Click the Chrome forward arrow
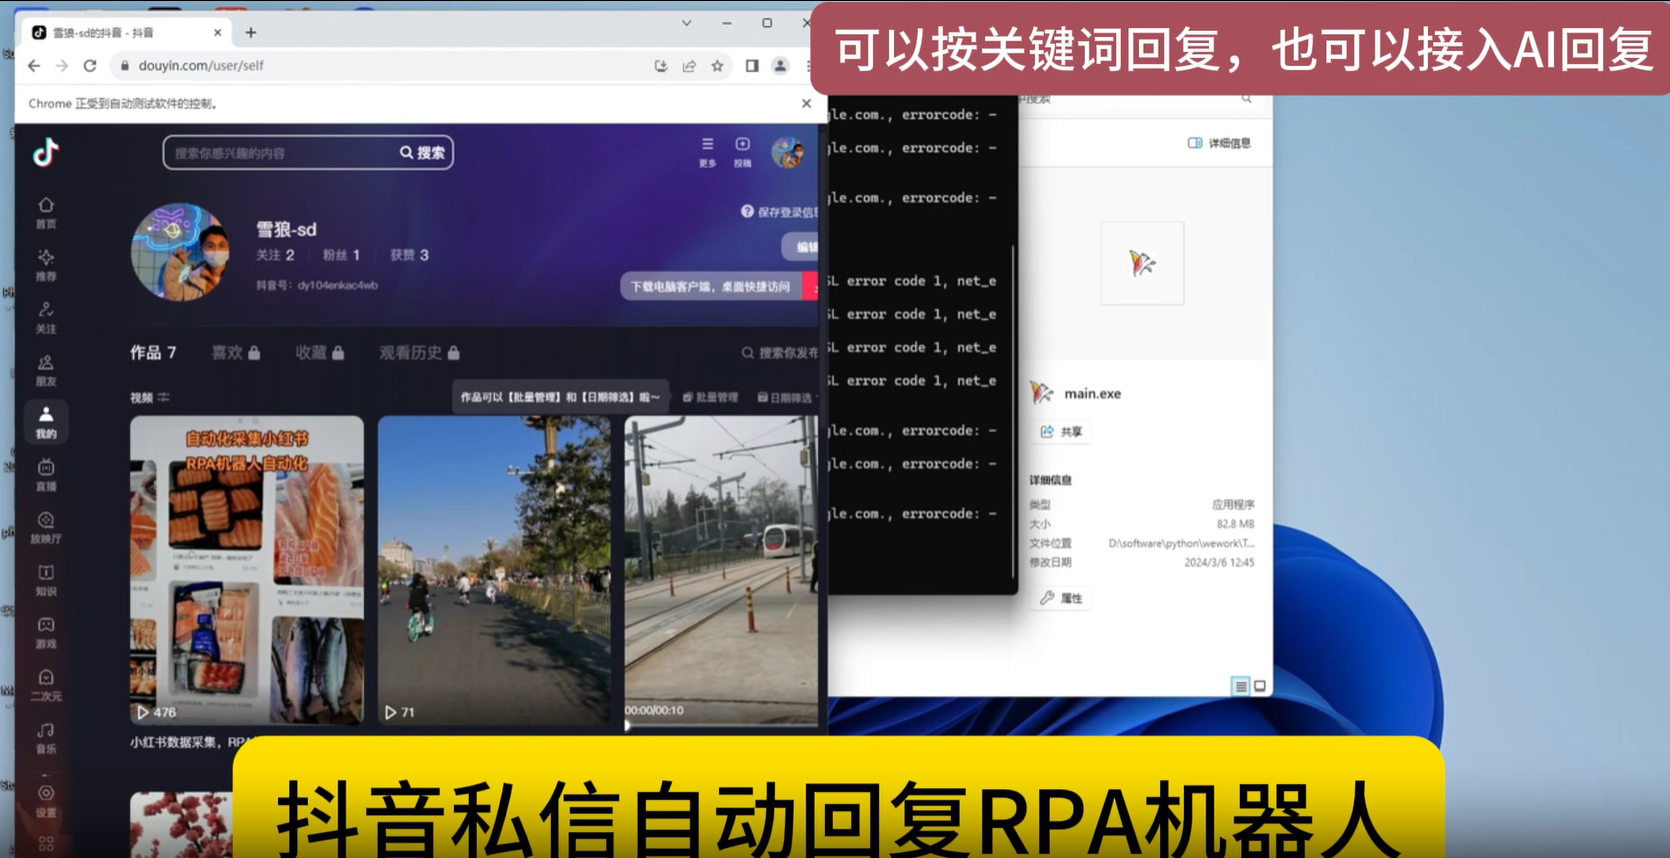Image resolution: width=1670 pixels, height=858 pixels. coord(62,65)
